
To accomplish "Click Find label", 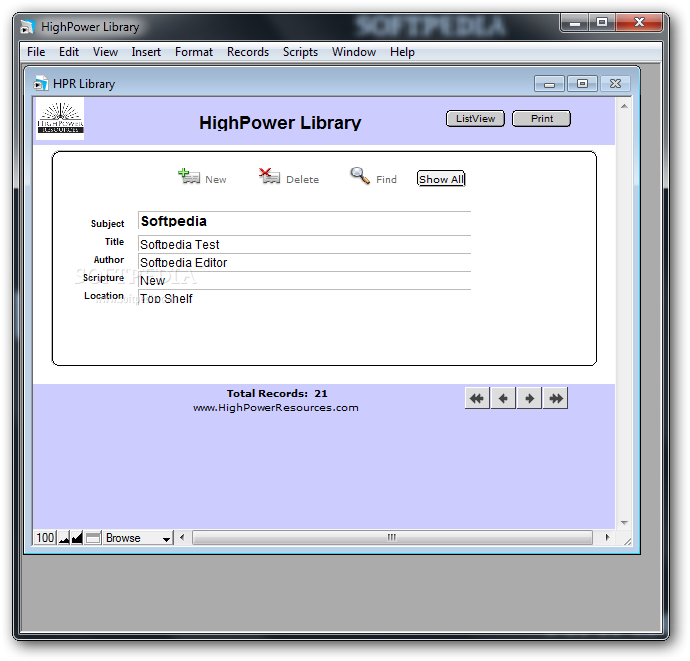I will click(386, 180).
